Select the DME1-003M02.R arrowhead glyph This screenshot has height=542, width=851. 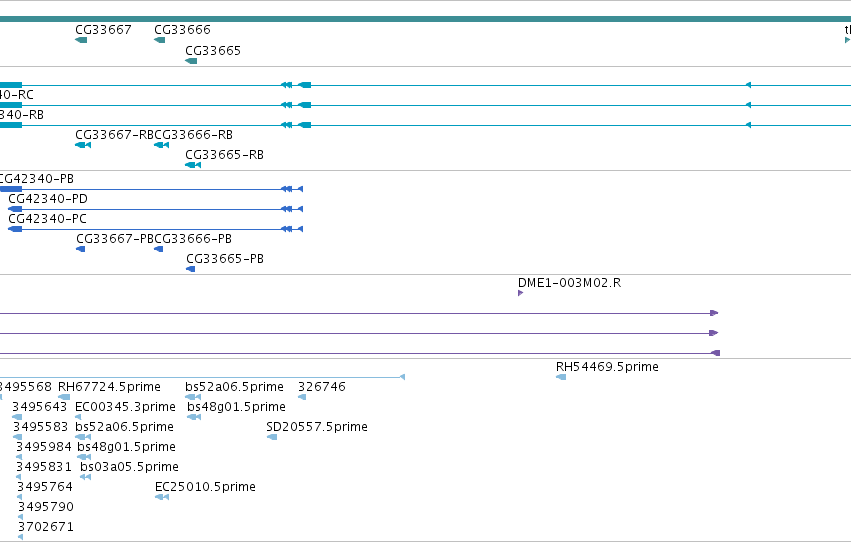520,293
